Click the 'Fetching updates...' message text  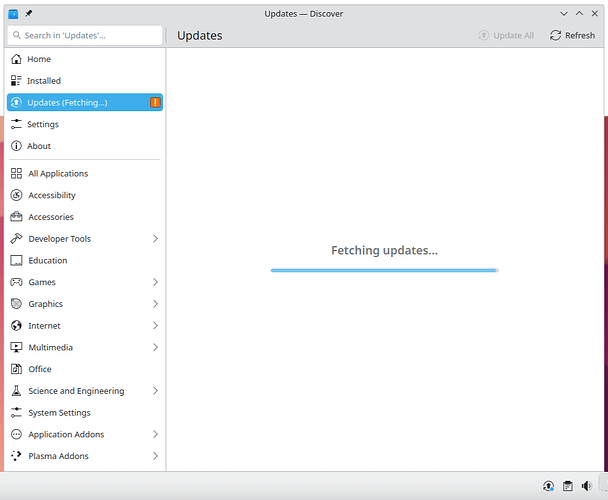pyautogui.click(x=384, y=250)
